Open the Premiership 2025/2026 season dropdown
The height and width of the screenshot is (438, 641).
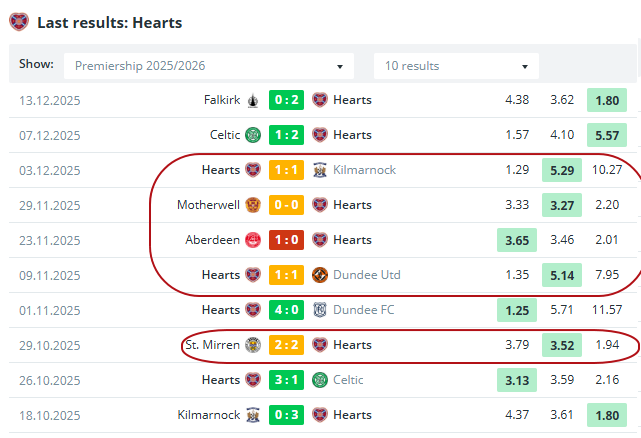(x=209, y=66)
